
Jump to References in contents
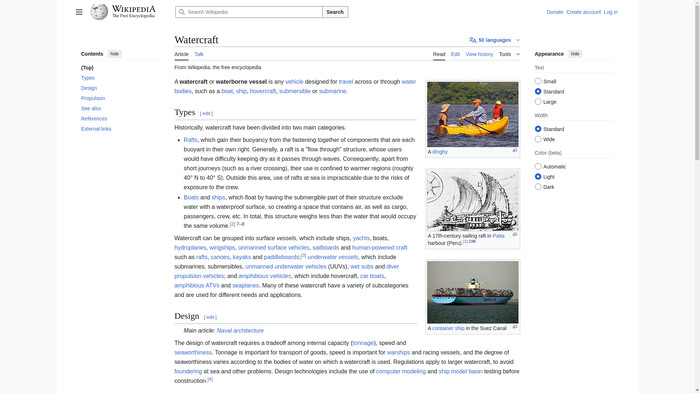[x=94, y=119]
